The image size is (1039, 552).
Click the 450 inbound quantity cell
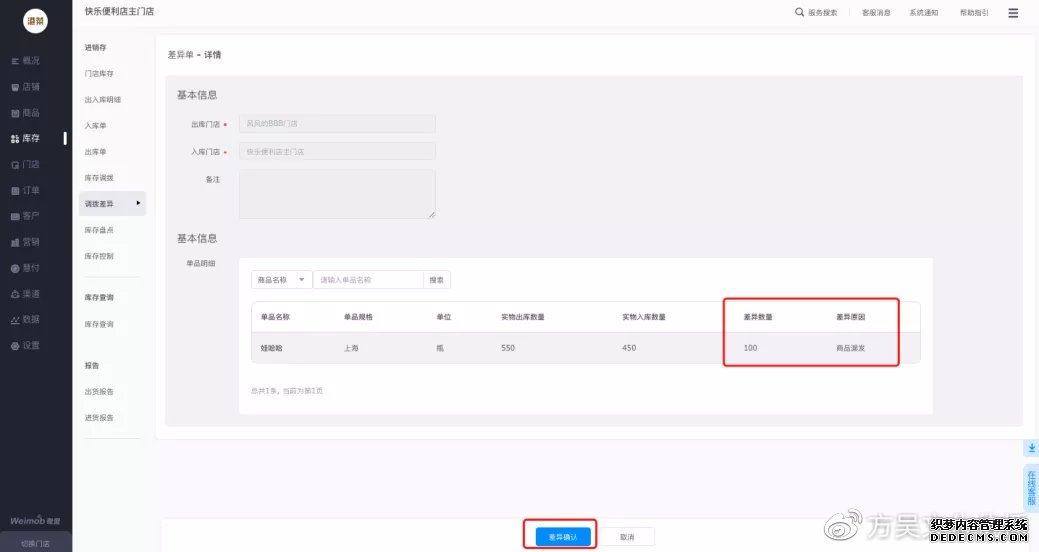(x=629, y=348)
